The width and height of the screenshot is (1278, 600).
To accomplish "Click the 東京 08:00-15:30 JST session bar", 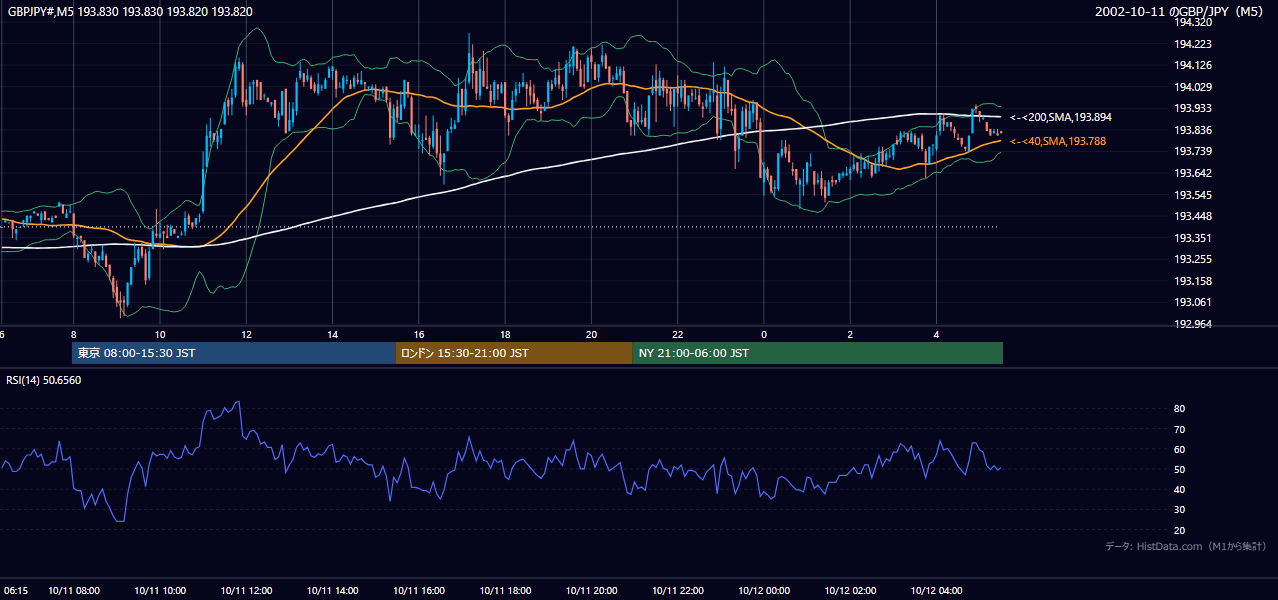I will click(234, 353).
